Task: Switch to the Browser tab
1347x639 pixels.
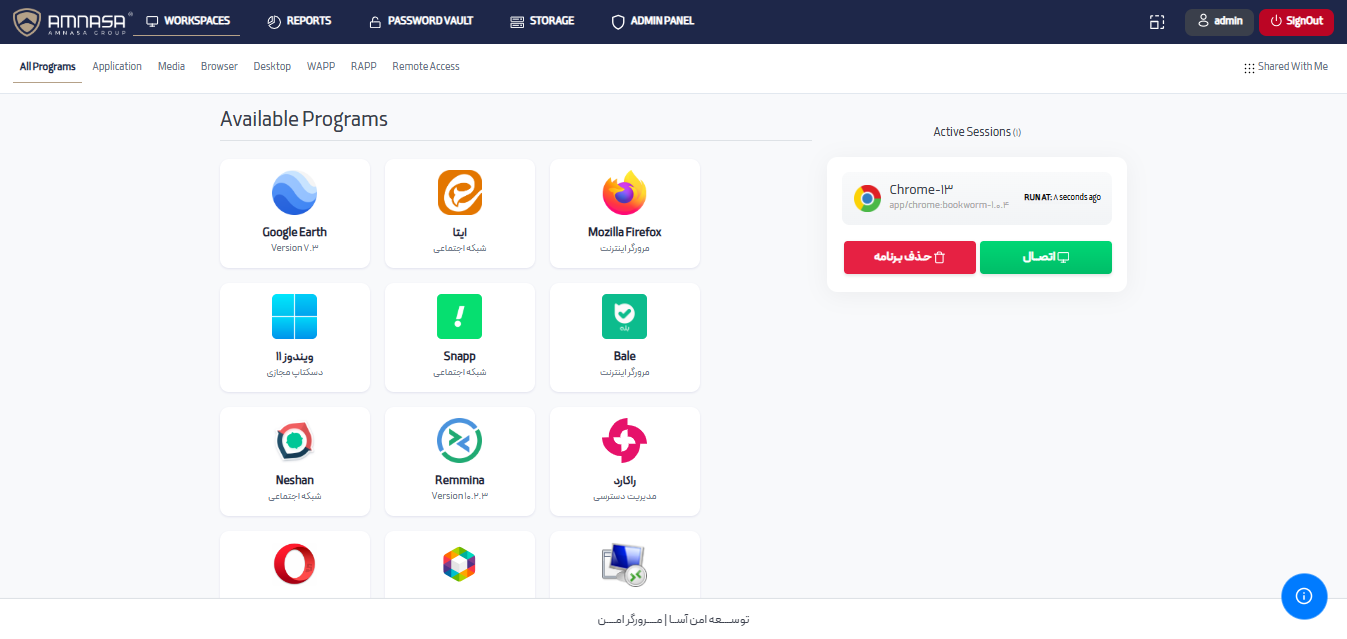Action: coord(219,67)
